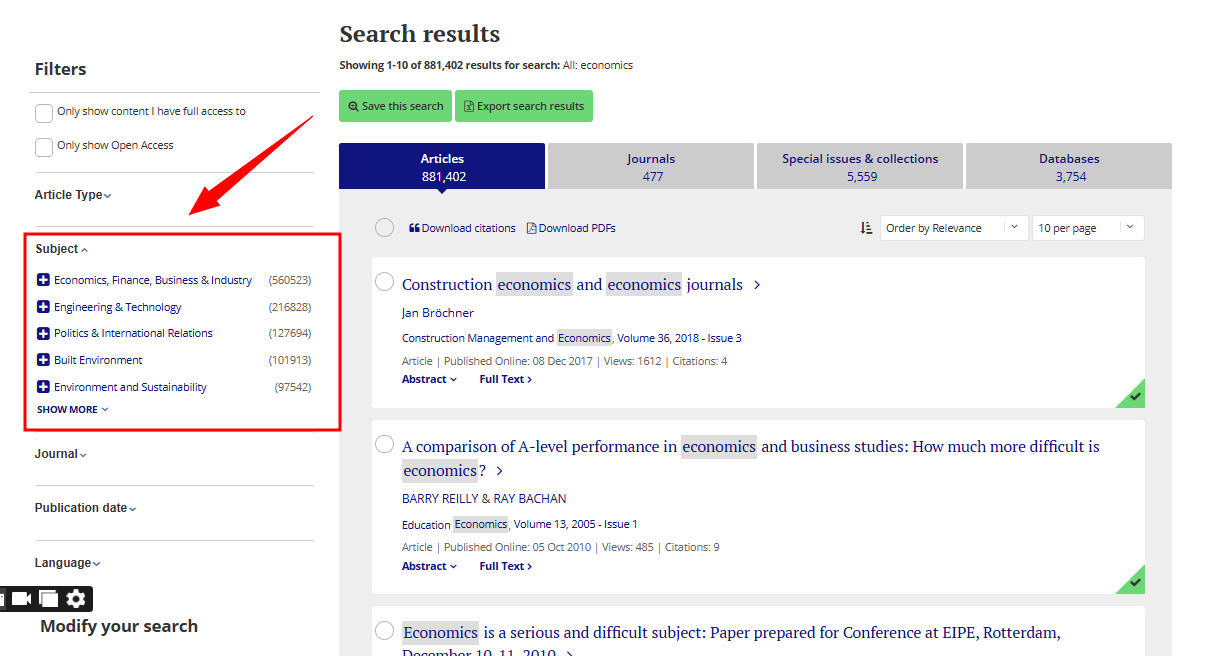
Task: Open the '10 per page' dropdown
Action: pyautogui.click(x=1087, y=228)
